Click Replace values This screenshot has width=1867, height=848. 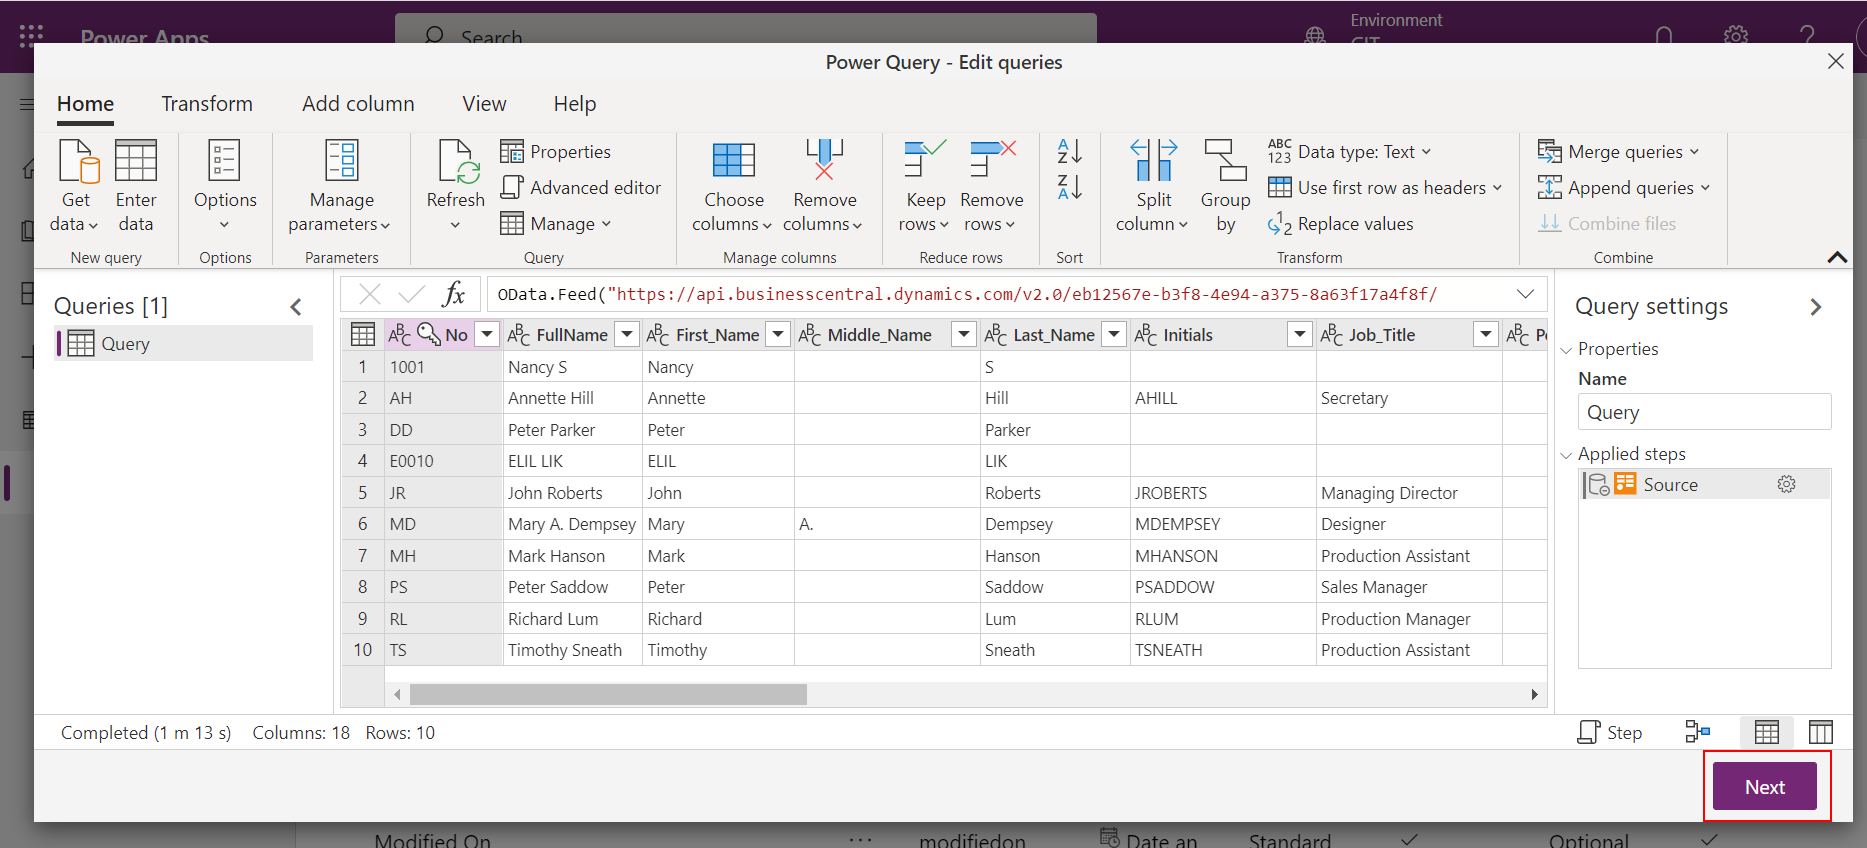(x=1341, y=224)
